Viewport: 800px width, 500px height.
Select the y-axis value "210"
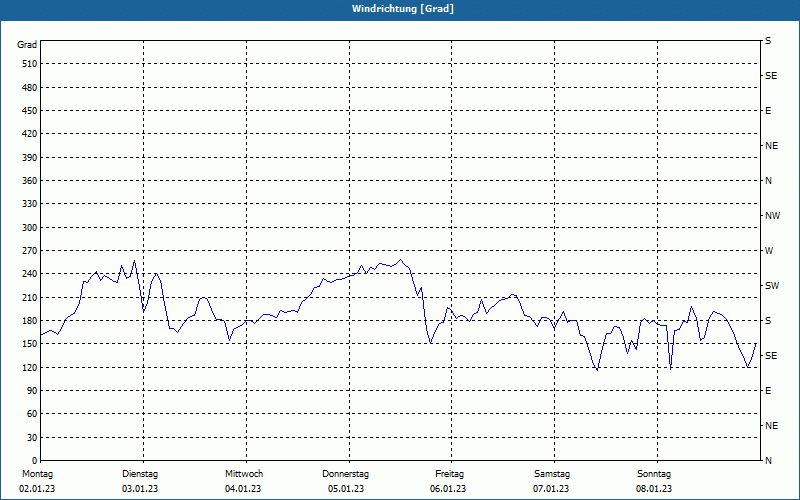tap(30, 297)
